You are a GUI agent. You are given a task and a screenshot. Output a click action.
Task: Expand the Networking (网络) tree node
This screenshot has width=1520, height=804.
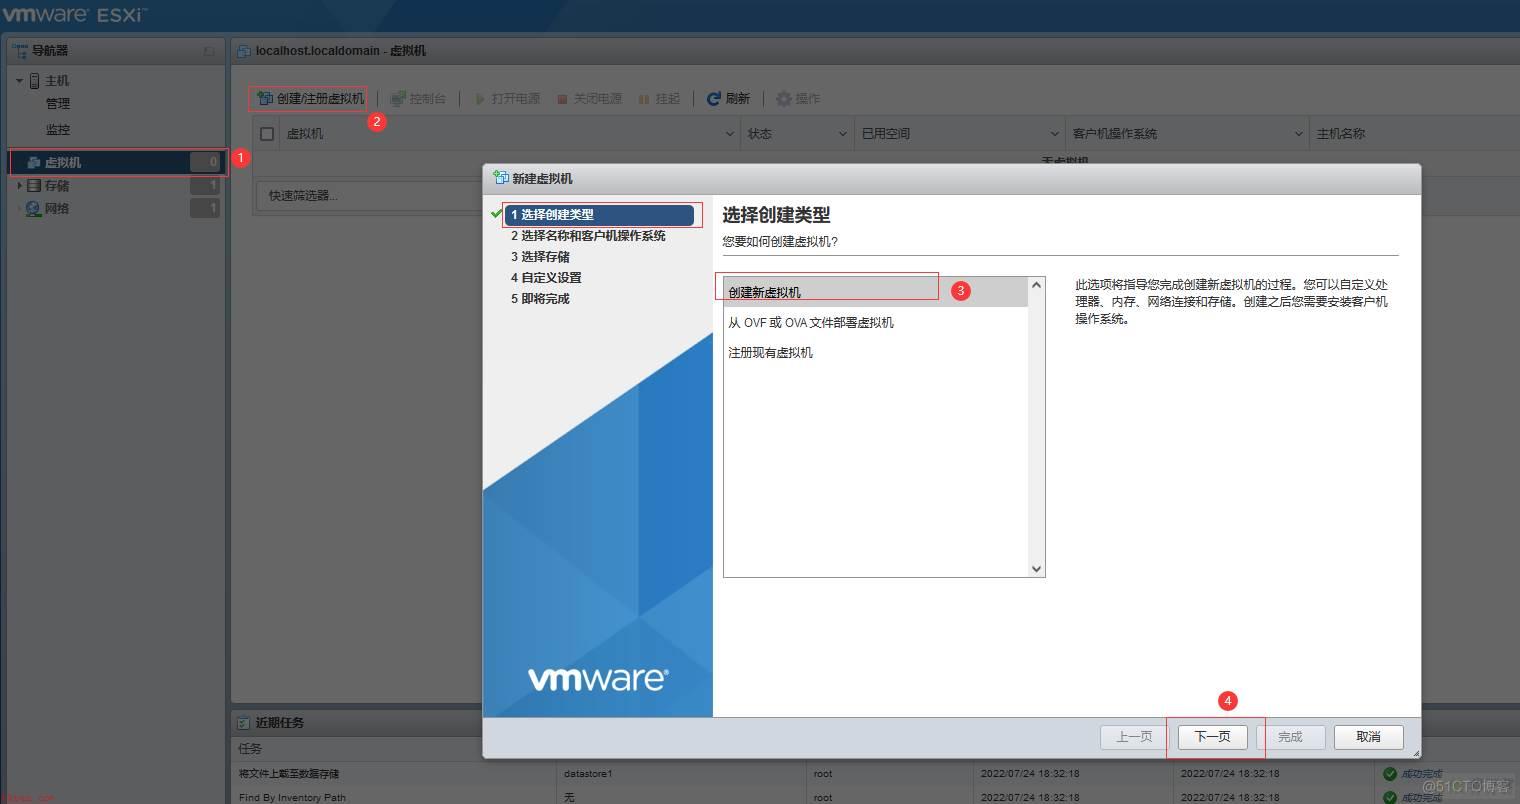pyautogui.click(x=19, y=208)
